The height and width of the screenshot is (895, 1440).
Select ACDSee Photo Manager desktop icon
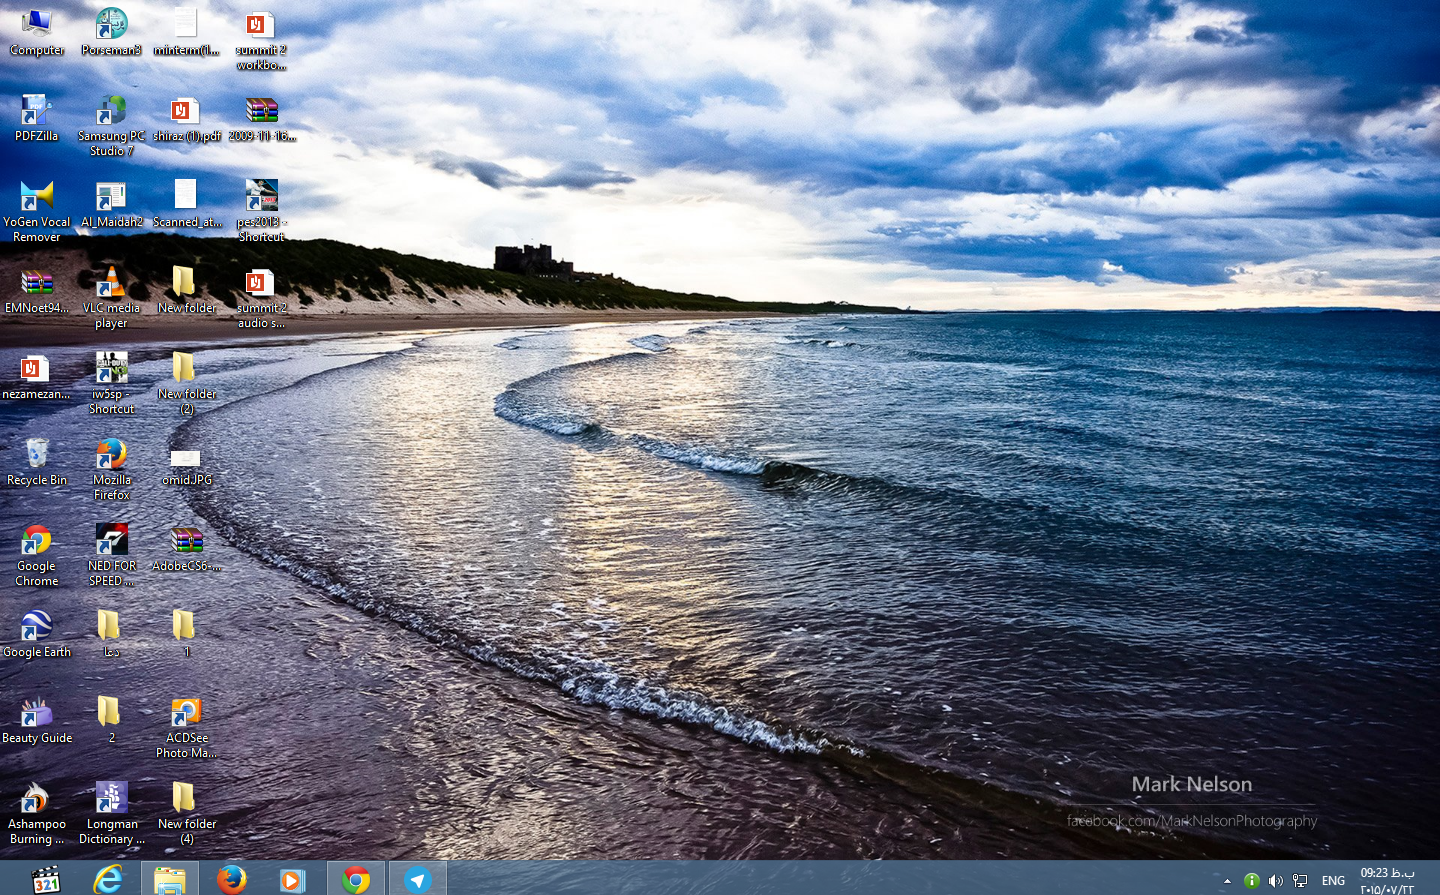[x=186, y=713]
